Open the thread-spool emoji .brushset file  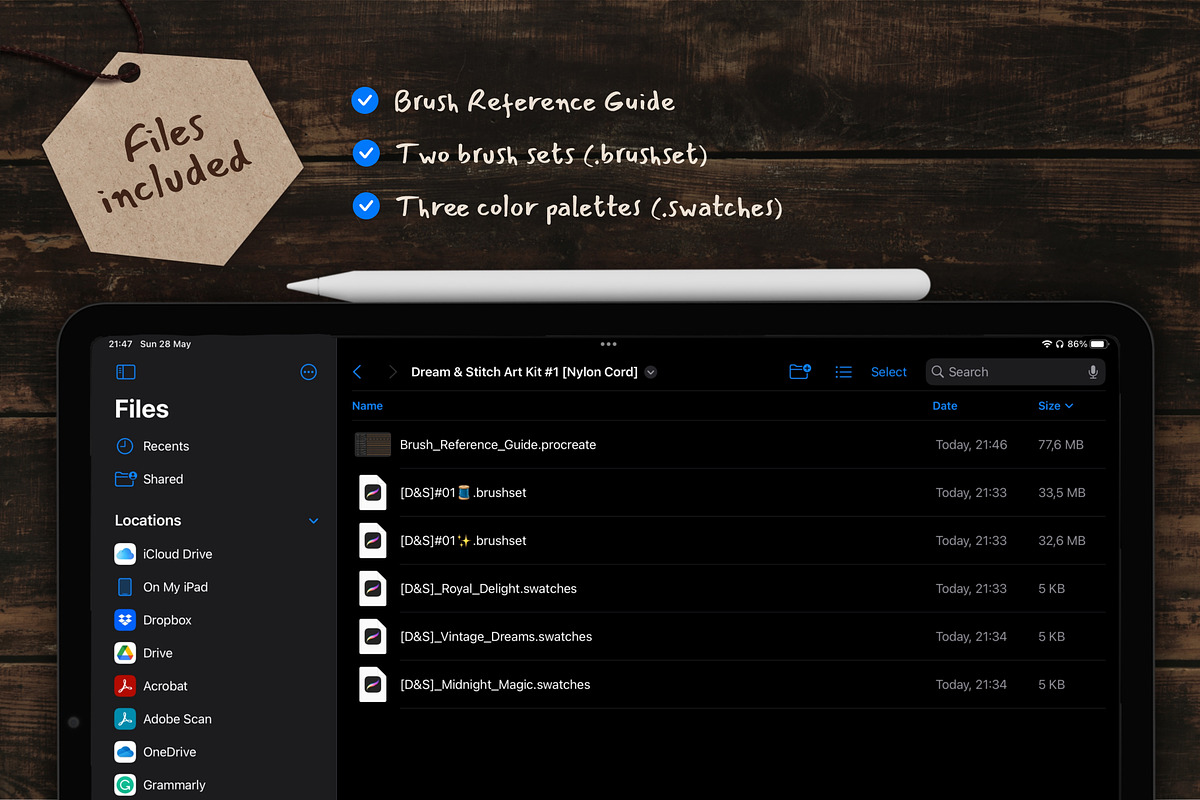click(463, 492)
